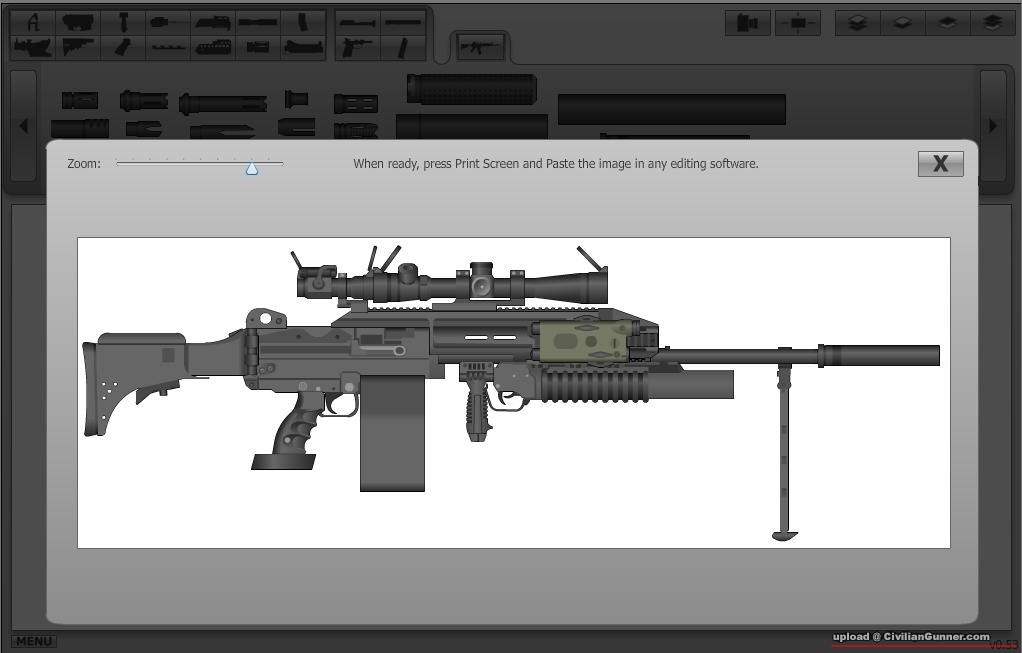Click the upload @ CivilianGunner.com link

pos(911,637)
